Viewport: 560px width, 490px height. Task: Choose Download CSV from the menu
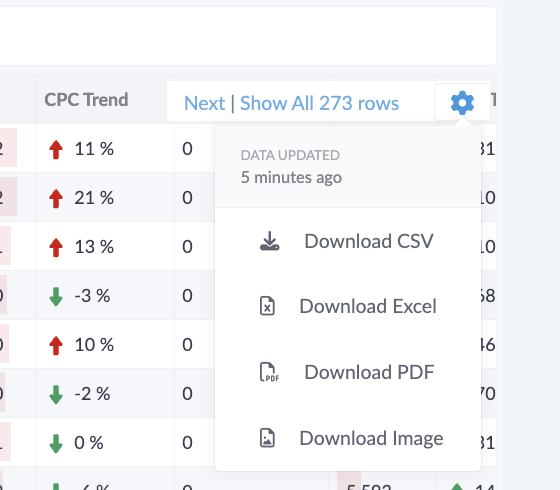(348, 241)
